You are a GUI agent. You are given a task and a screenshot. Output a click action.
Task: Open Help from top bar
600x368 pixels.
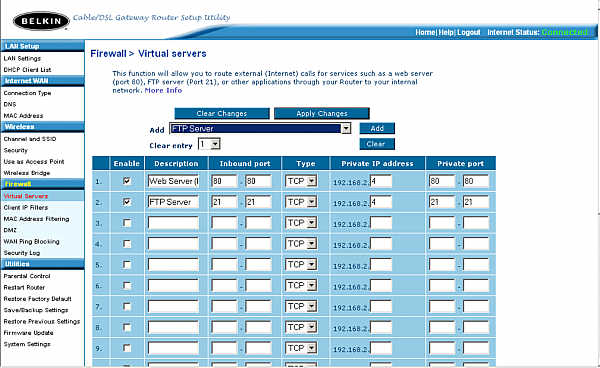446,32
